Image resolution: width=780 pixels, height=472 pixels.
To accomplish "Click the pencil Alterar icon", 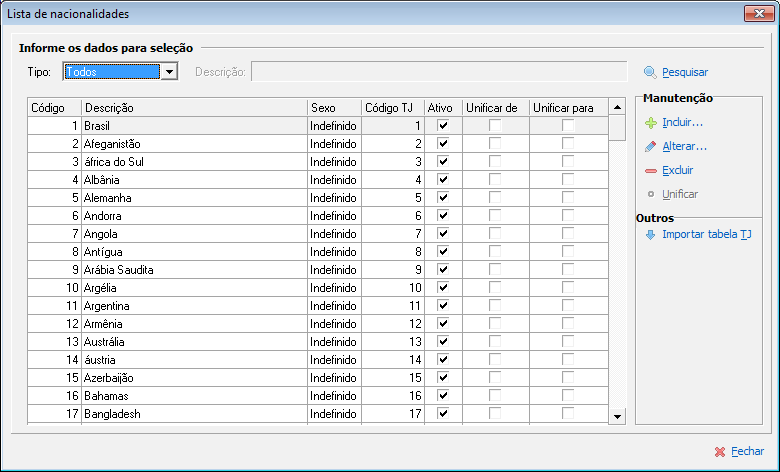I will coord(650,147).
